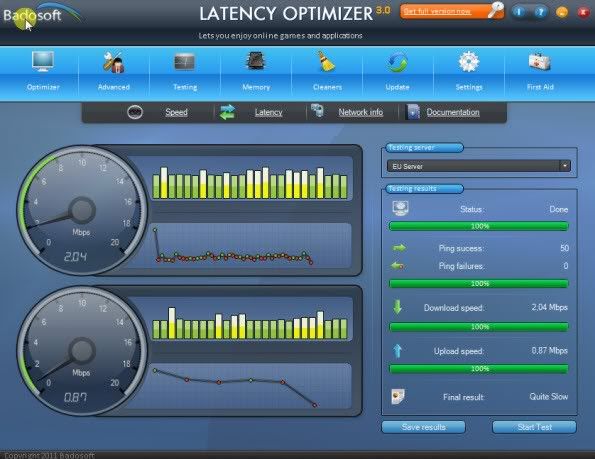Click the download latency line graph
The width and height of the screenshot is (595, 459).
(250, 246)
